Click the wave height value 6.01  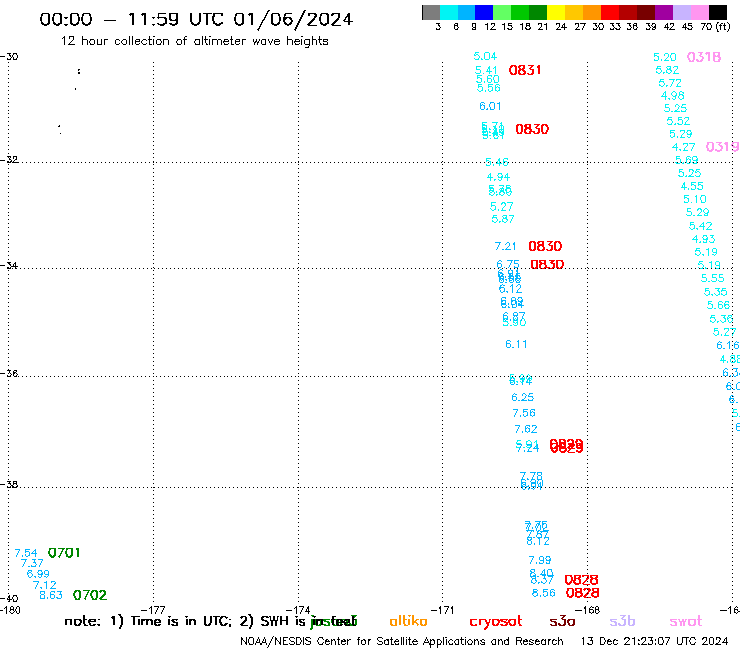click(x=490, y=106)
